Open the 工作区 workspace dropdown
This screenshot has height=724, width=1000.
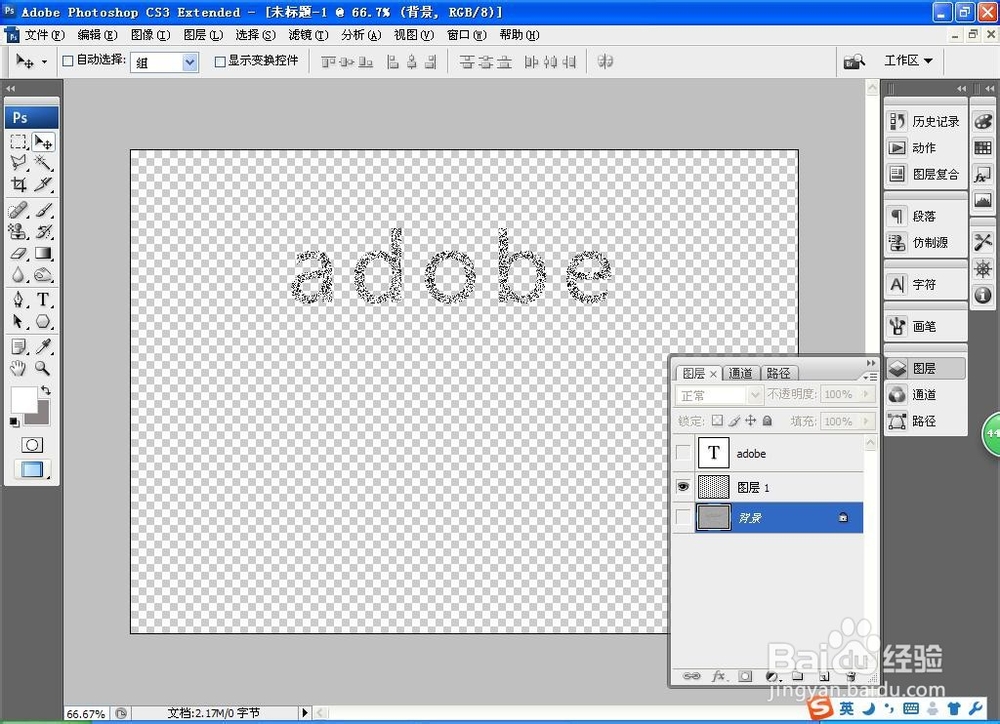908,61
